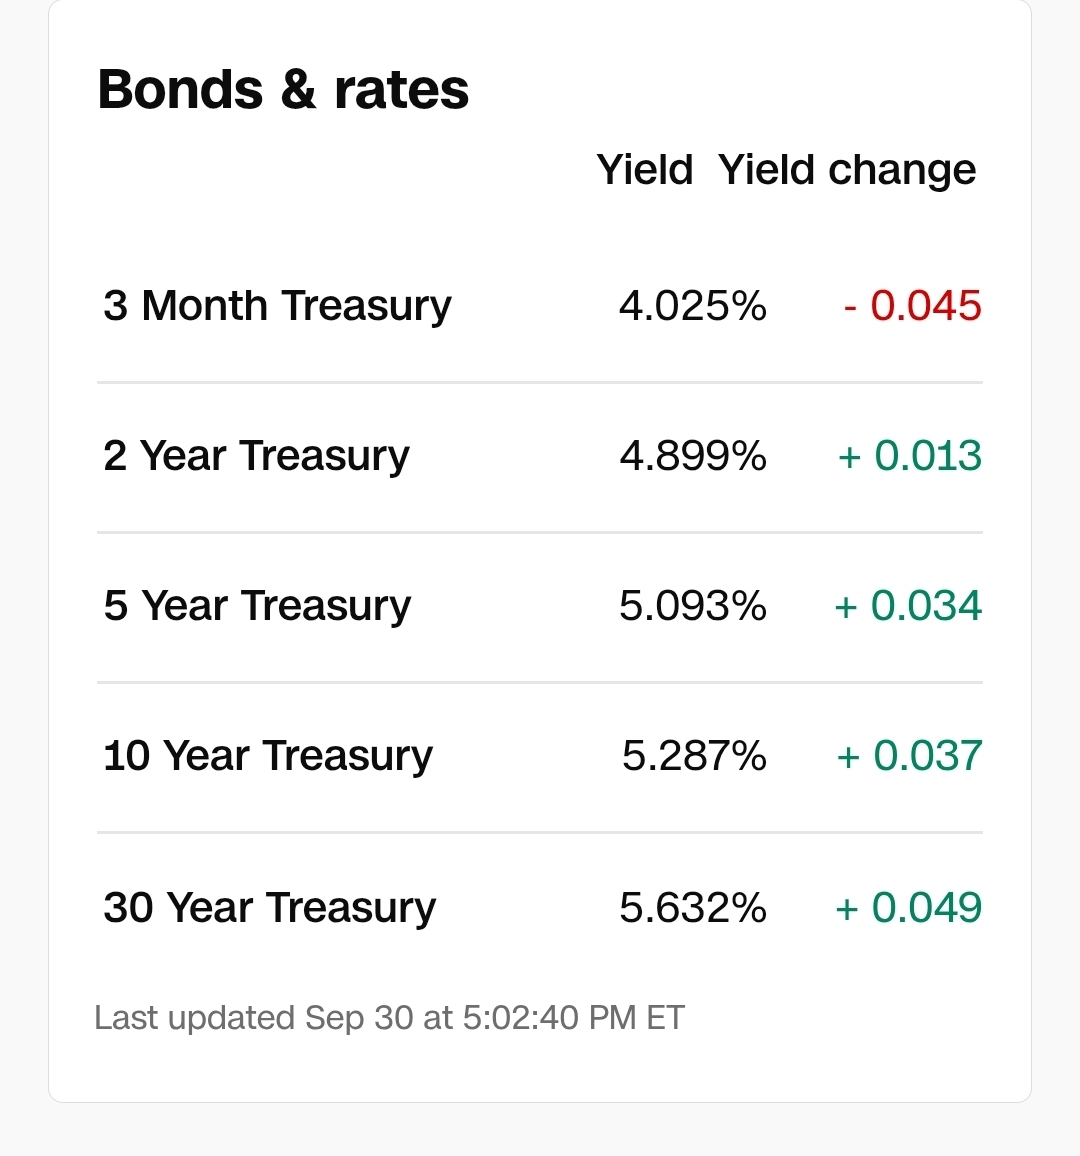Click the Bonds & rates heading
The width and height of the screenshot is (1080, 1156).
tap(283, 89)
